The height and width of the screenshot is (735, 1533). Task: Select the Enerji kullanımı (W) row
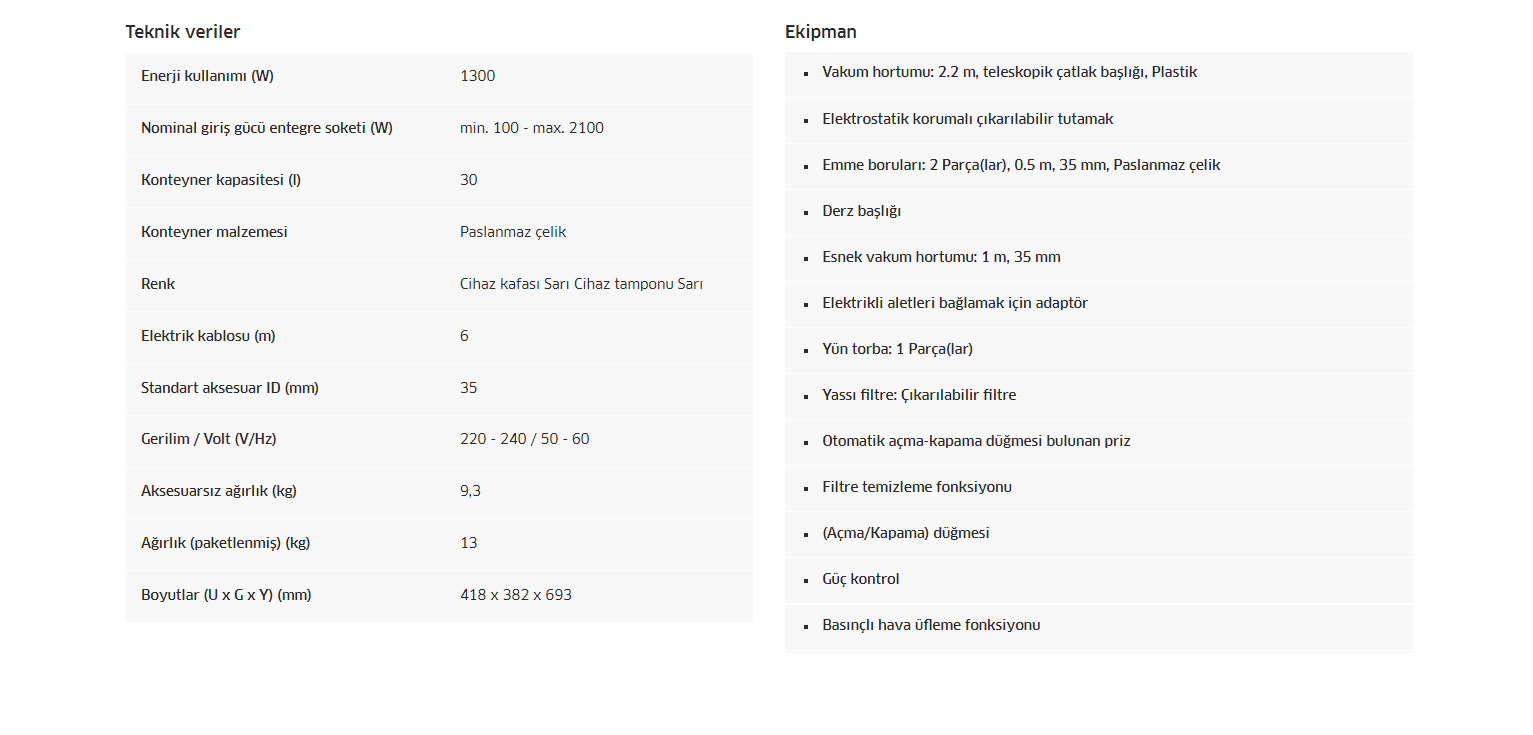point(439,77)
